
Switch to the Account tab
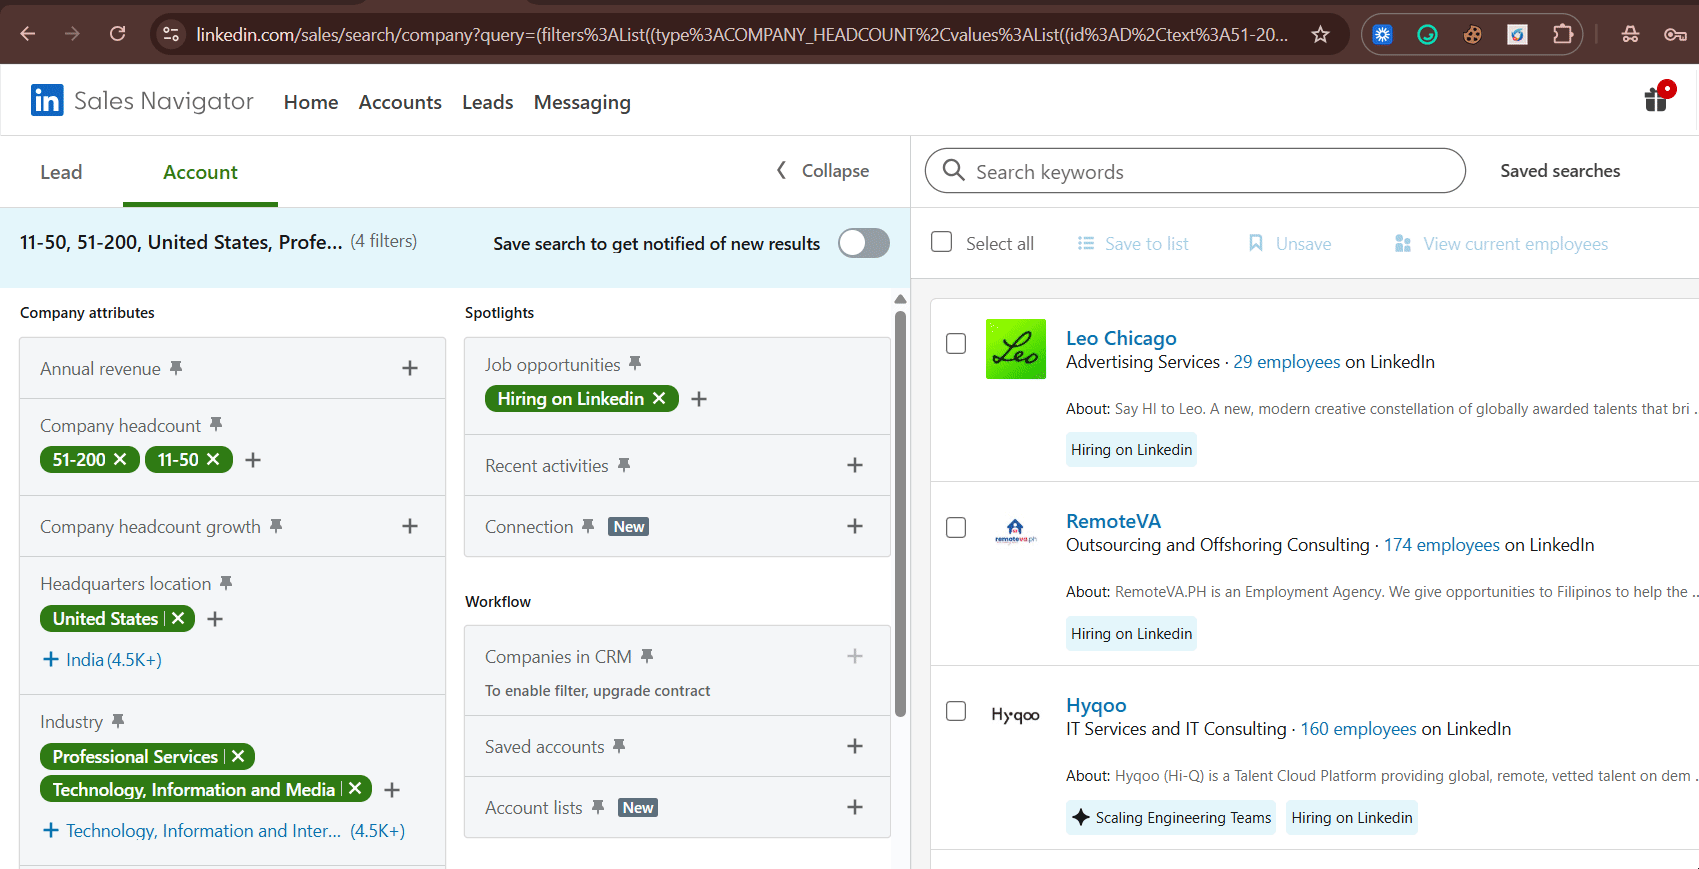click(200, 172)
